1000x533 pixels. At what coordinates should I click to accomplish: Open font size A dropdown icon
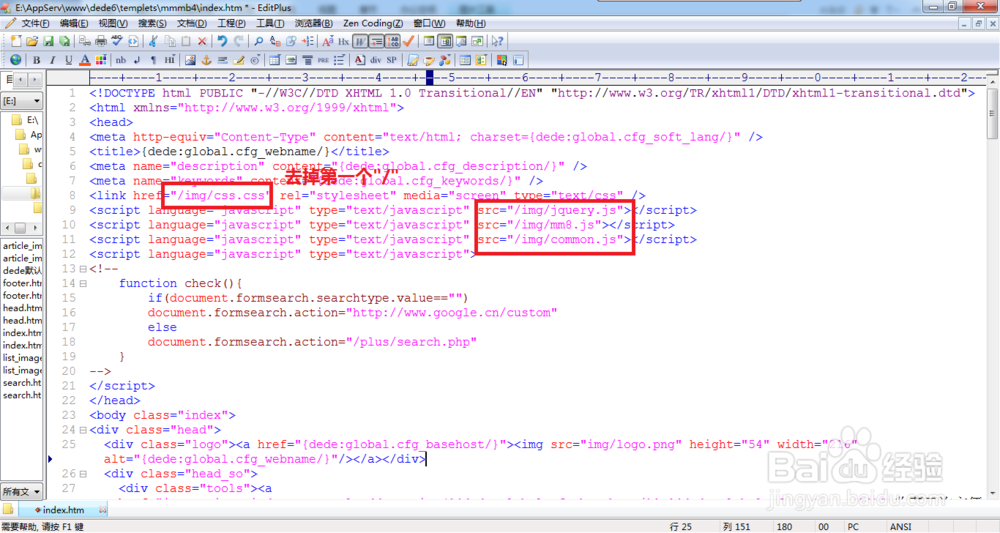pos(327,41)
